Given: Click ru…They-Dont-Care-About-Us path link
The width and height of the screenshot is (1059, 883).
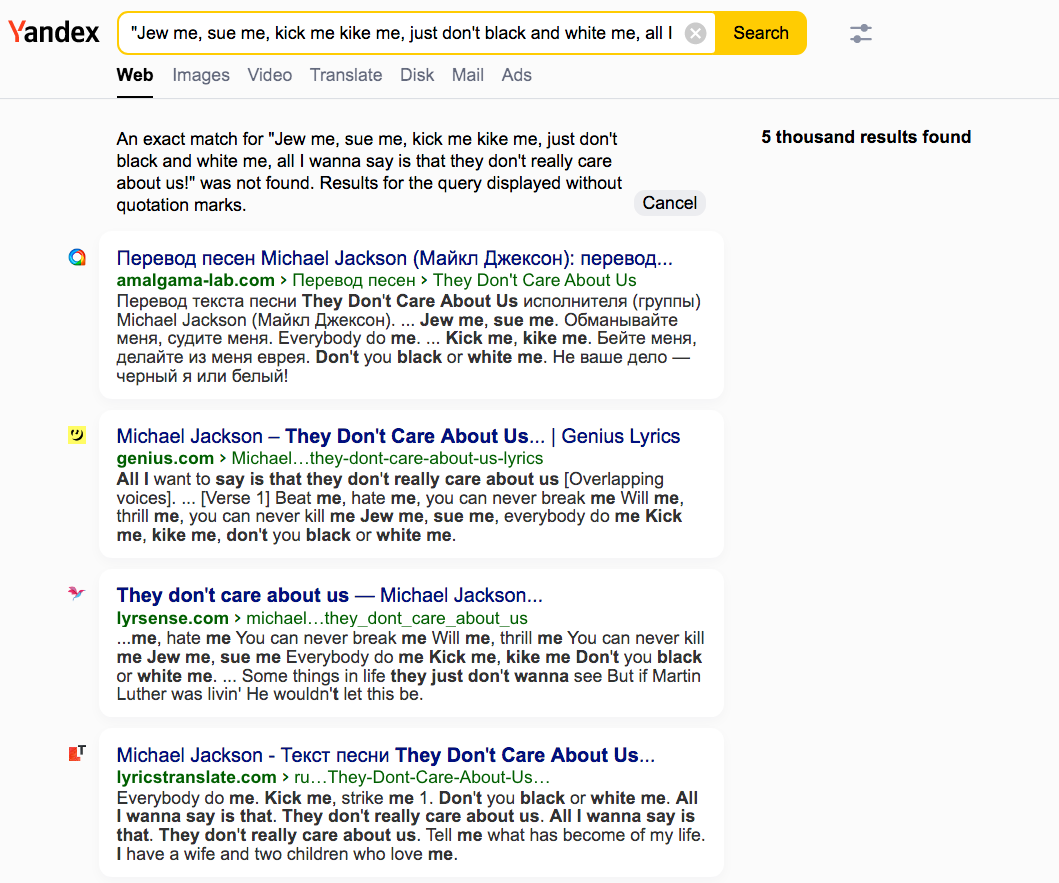Looking at the screenshot, I should (422, 777).
